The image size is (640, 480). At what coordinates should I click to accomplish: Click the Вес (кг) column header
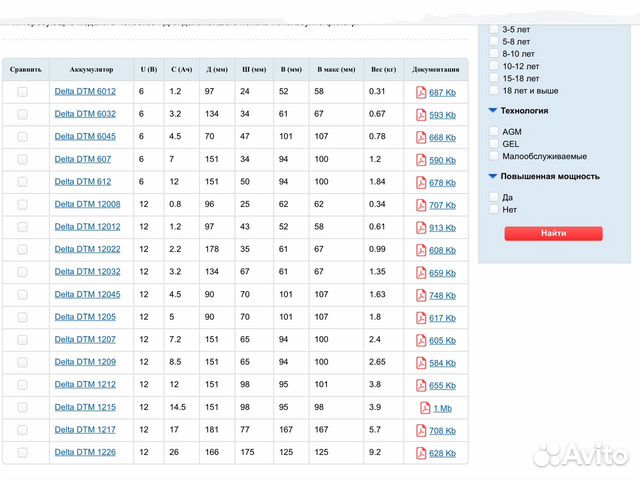pyautogui.click(x=384, y=69)
